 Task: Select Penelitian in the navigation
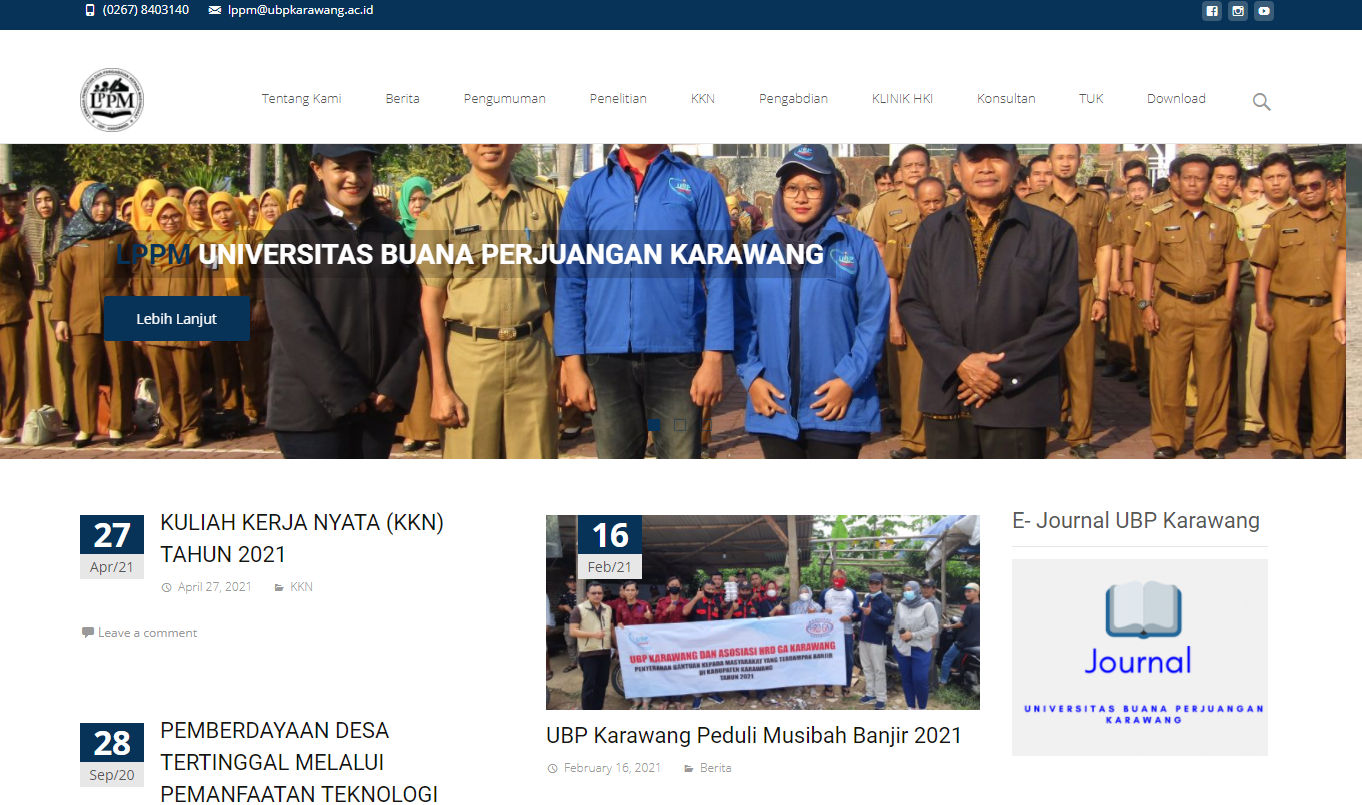(x=618, y=98)
